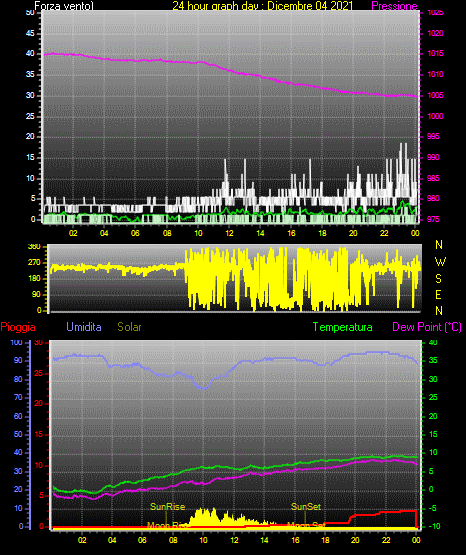Click the 'Dew Point (°C)' legend label

pyautogui.click(x=427, y=327)
